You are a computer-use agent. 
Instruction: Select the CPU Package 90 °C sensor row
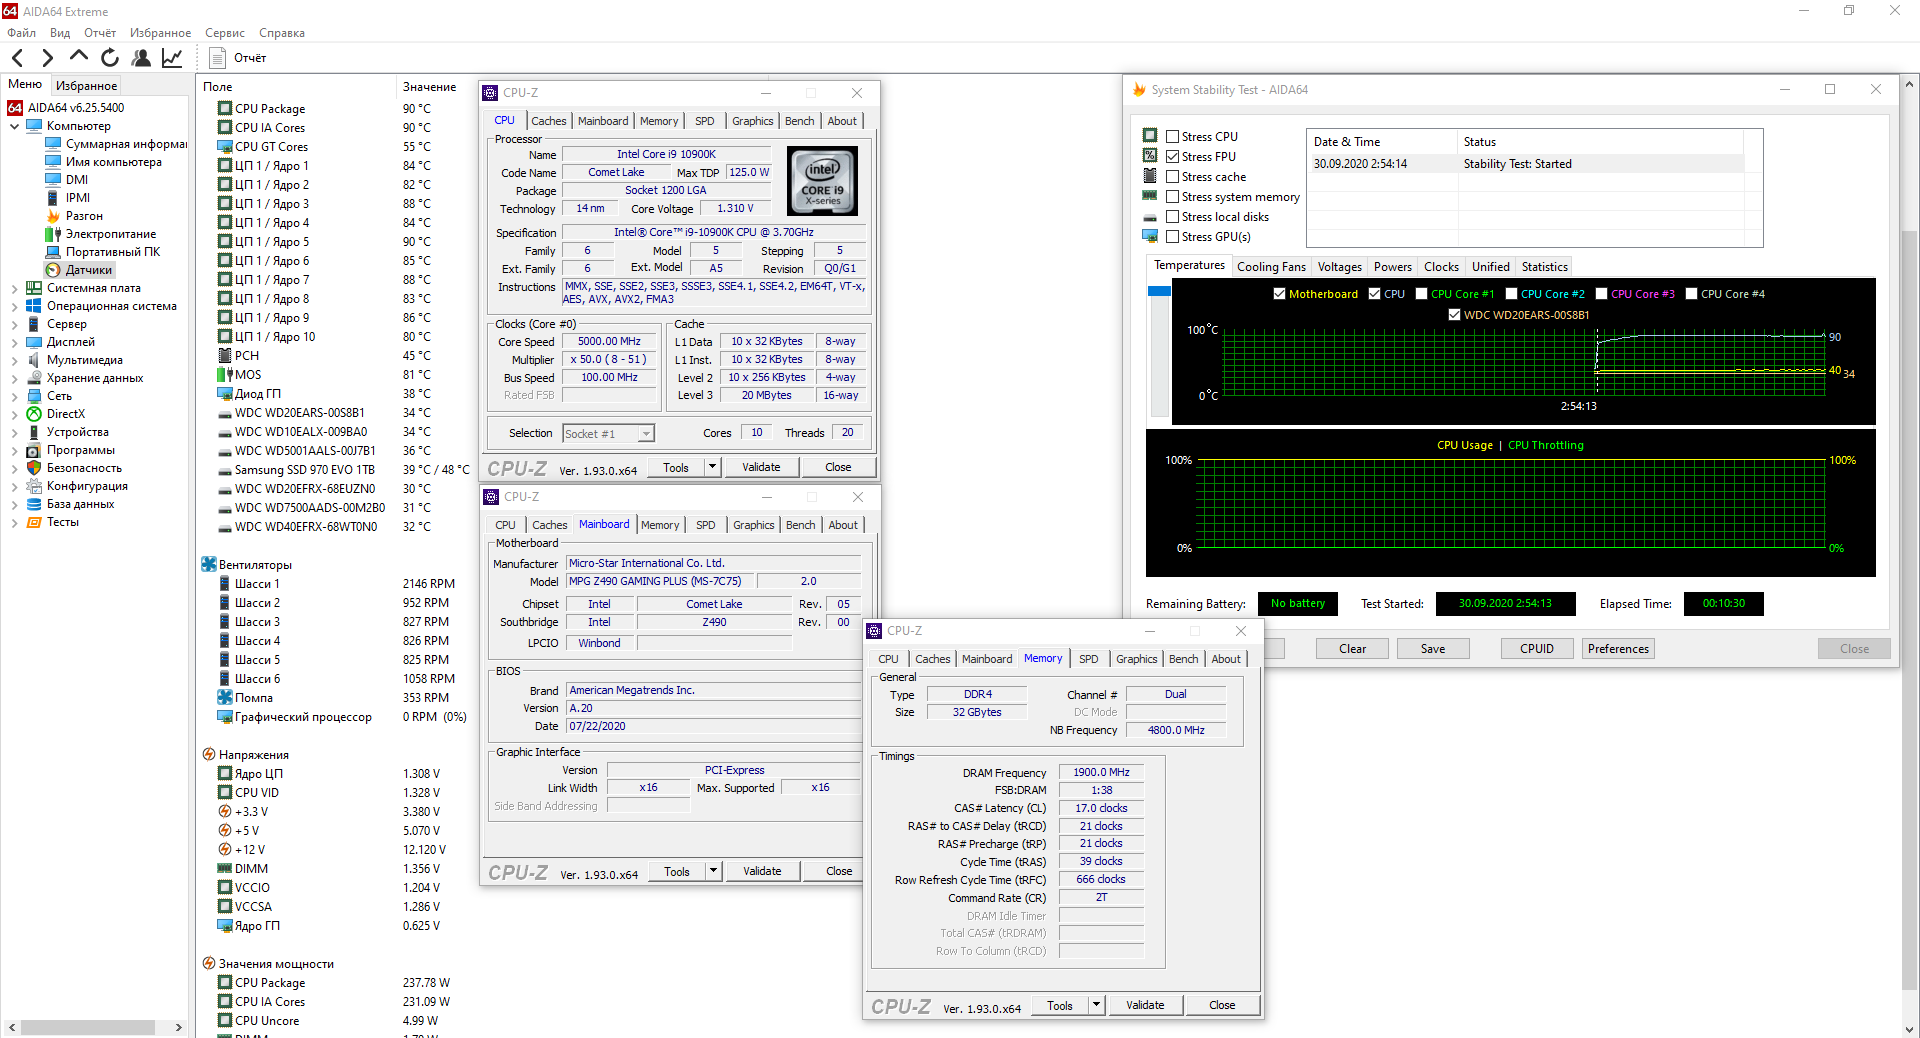(x=336, y=109)
